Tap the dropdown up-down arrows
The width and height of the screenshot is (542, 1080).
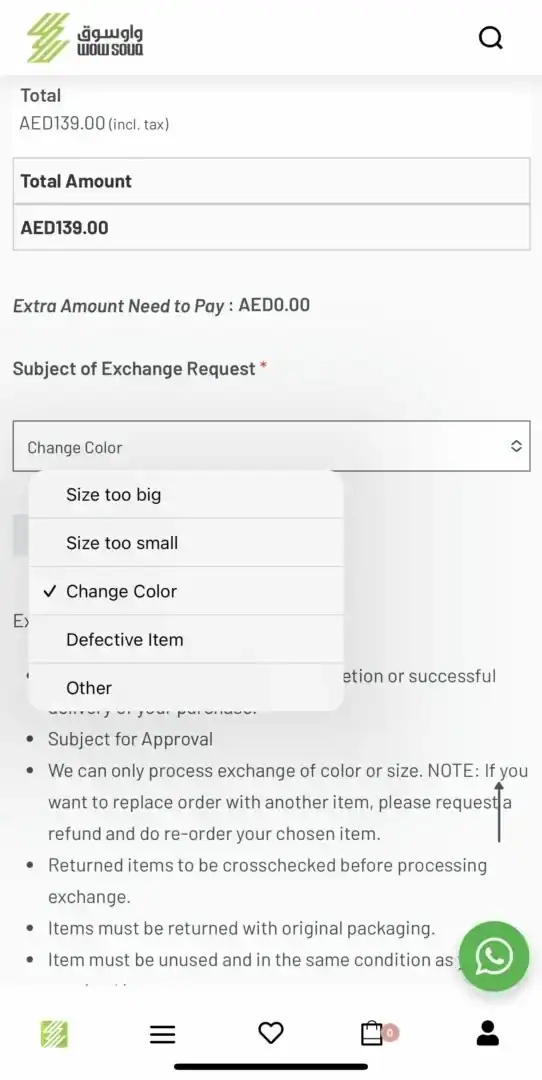click(x=516, y=446)
